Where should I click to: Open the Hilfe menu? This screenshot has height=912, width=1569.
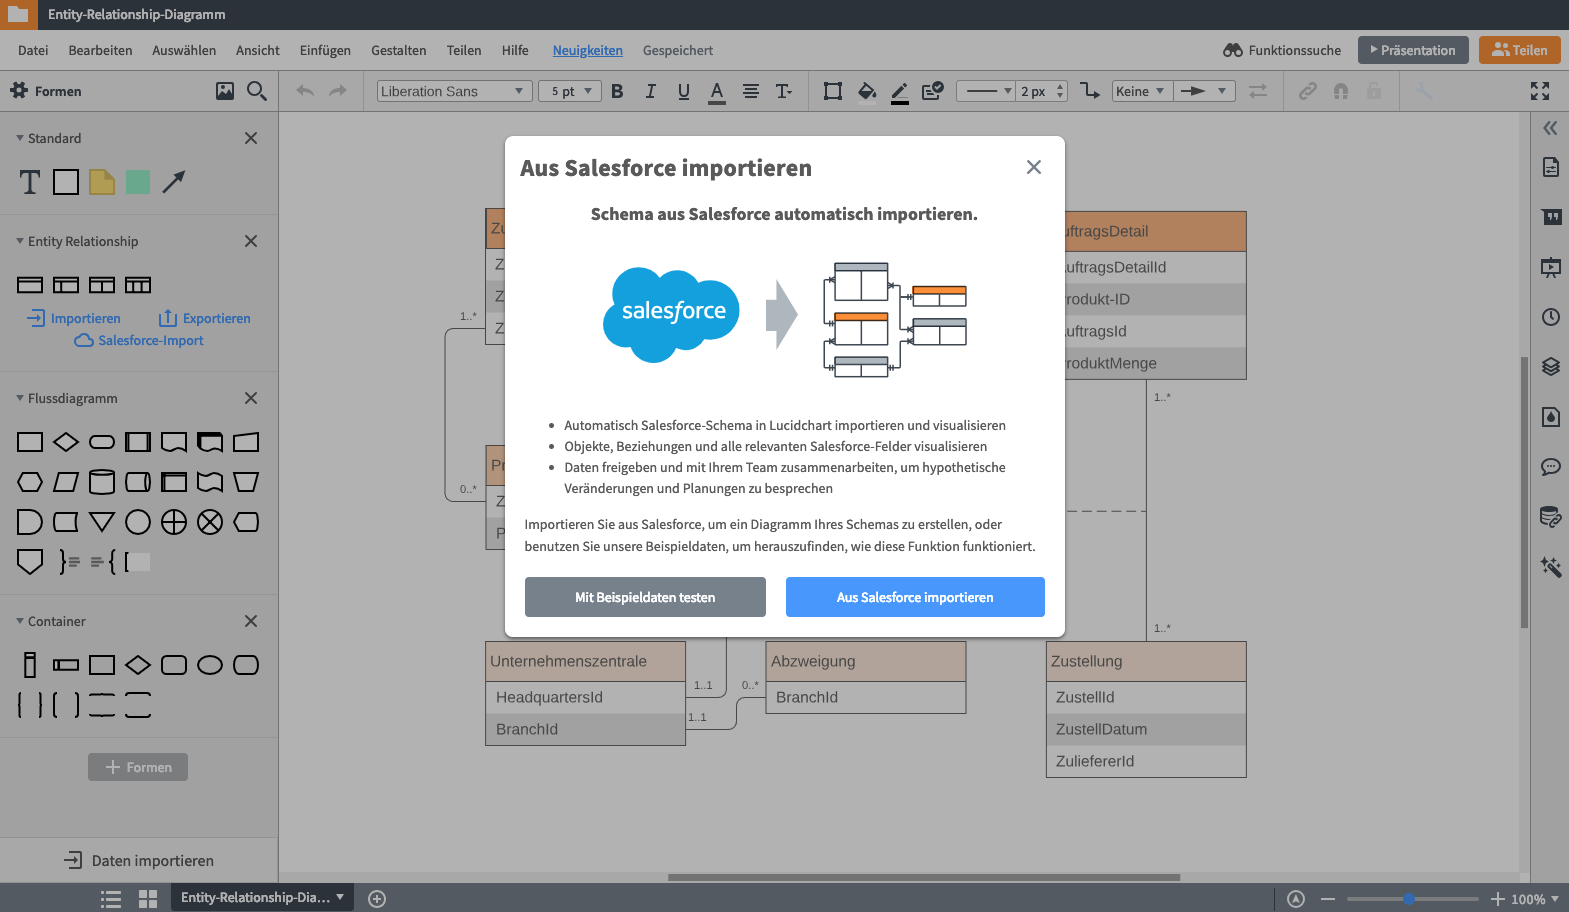click(515, 50)
